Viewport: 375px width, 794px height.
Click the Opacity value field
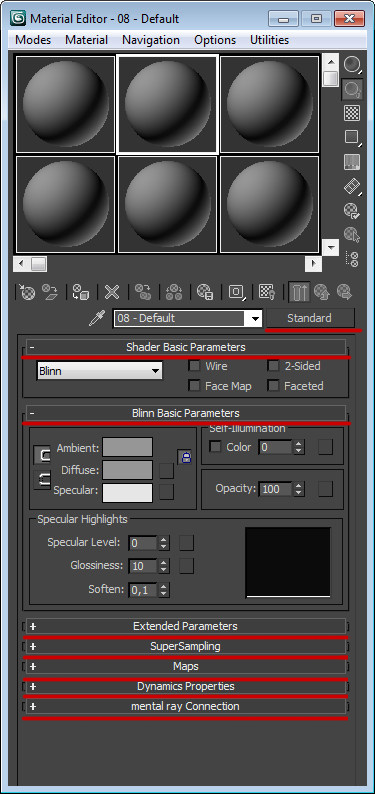pyautogui.click(x=276, y=489)
